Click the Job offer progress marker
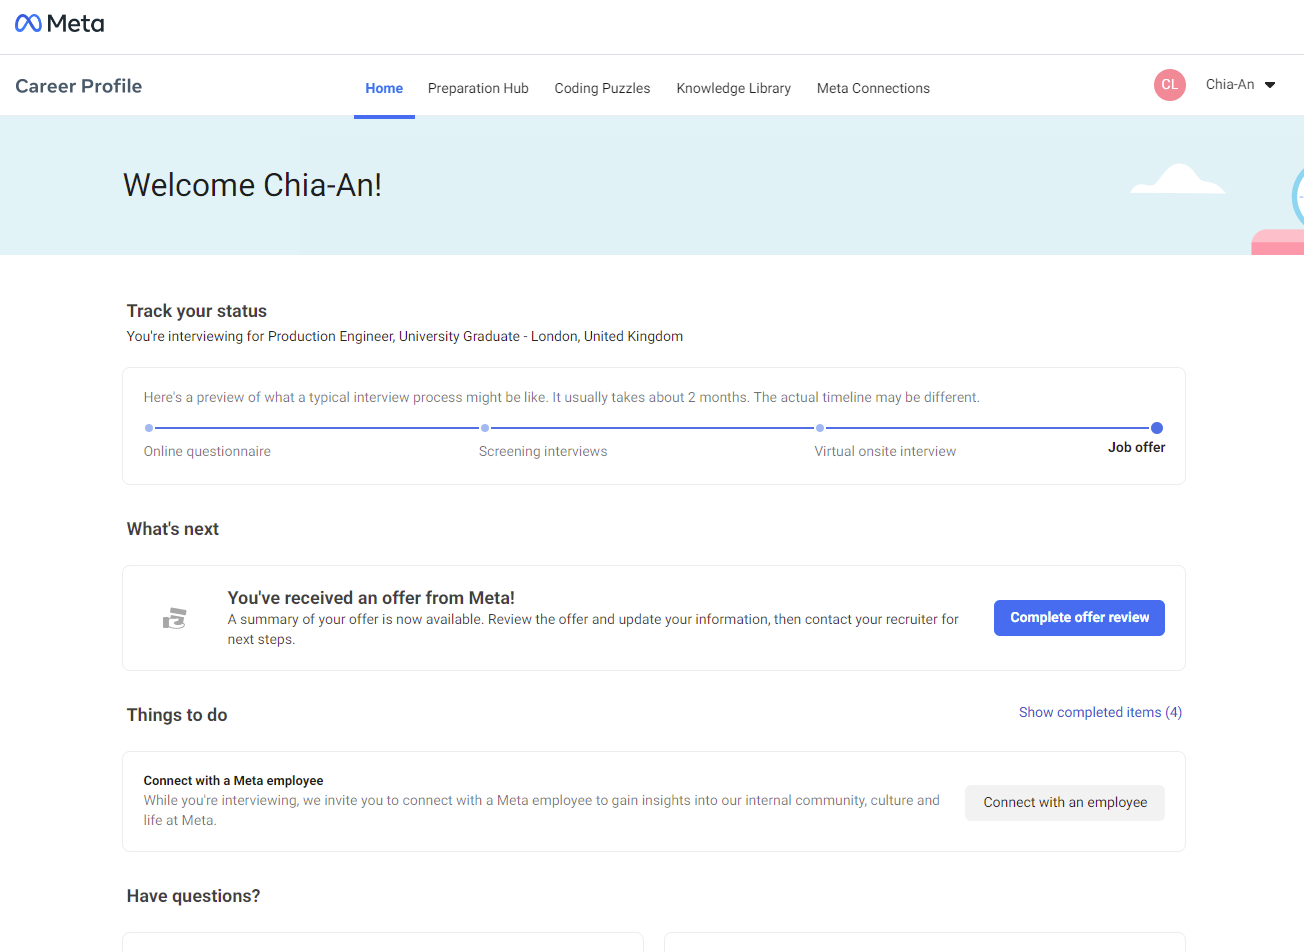 (1157, 428)
